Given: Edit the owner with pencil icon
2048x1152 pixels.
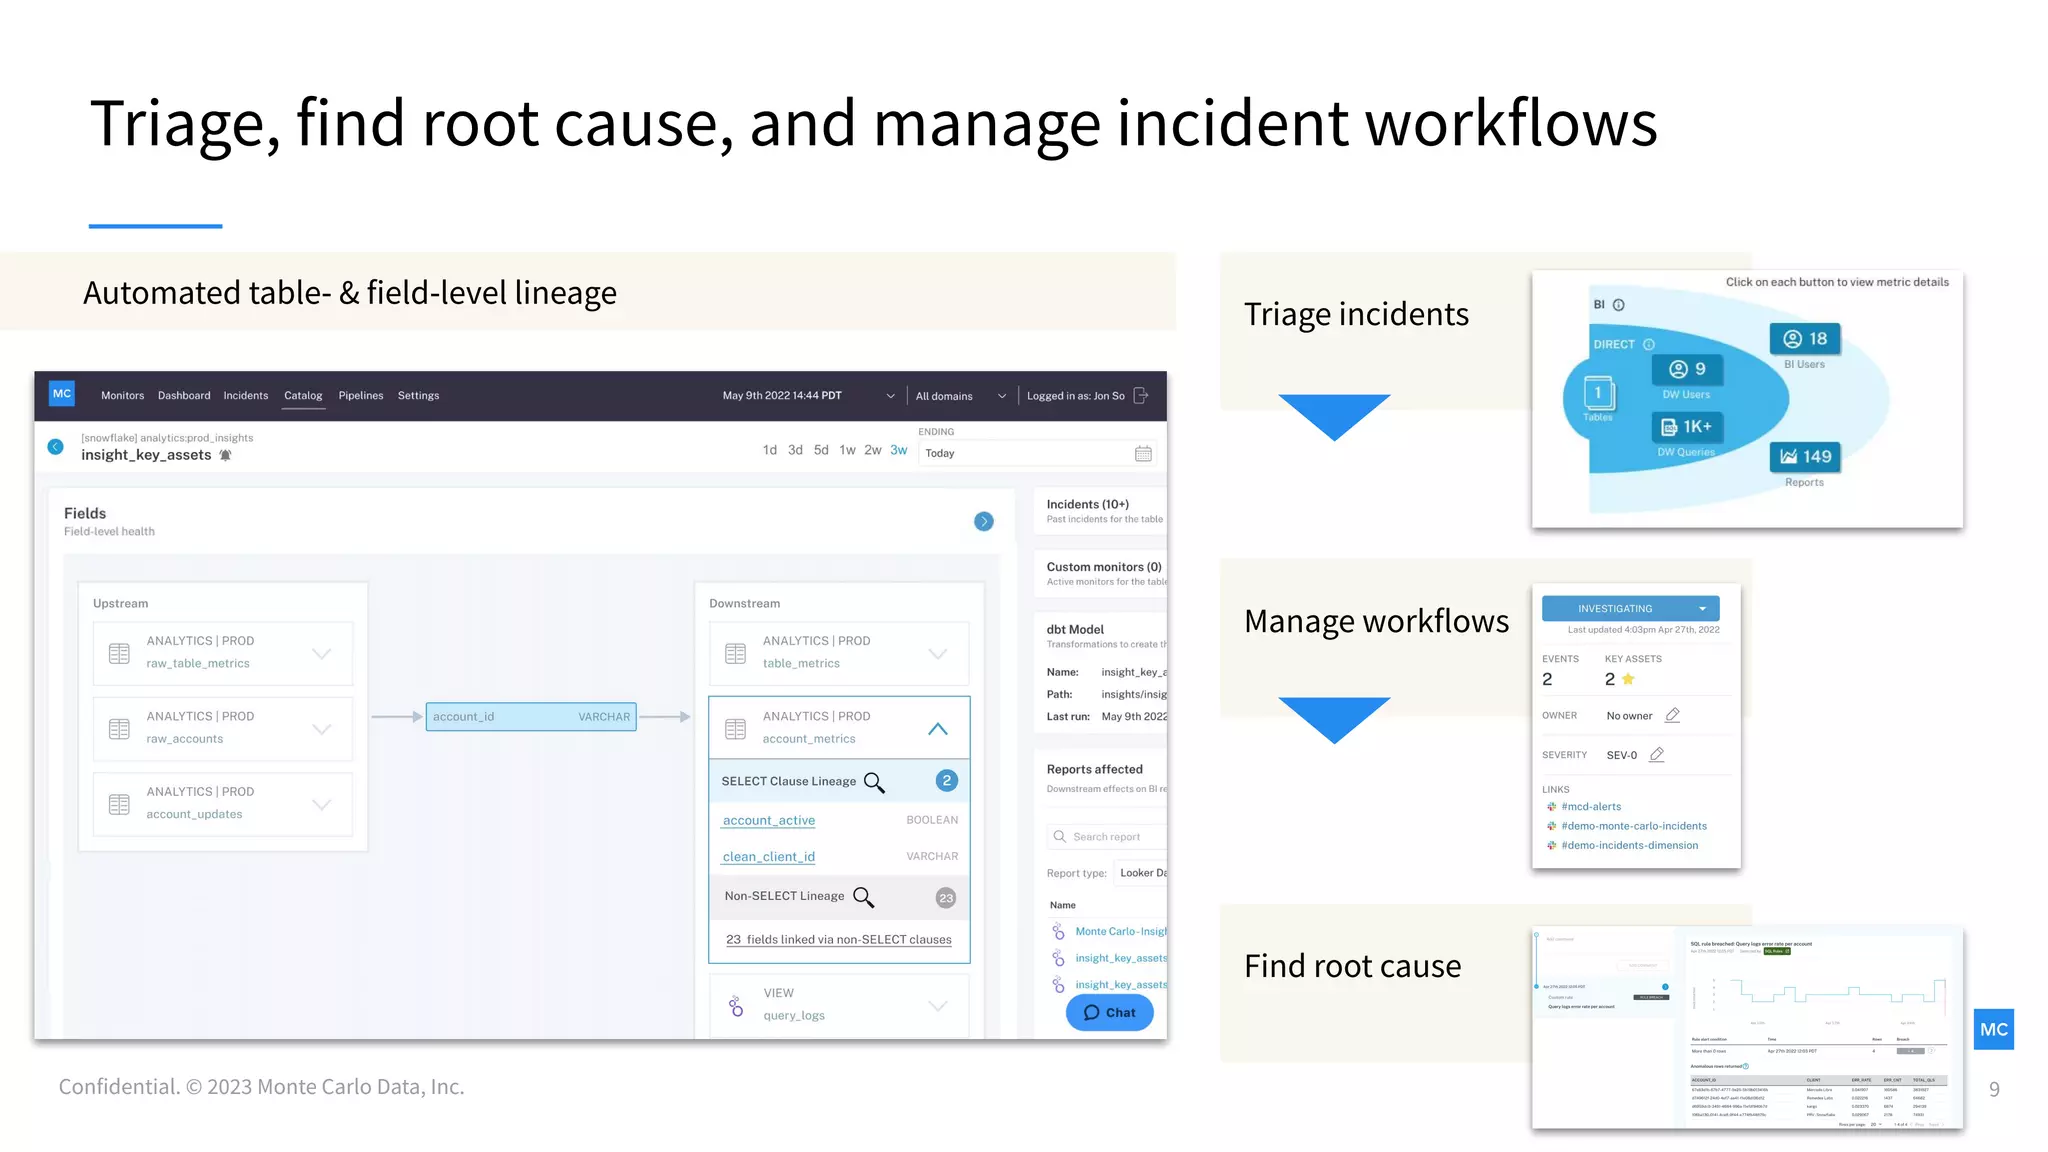Looking at the screenshot, I should (x=1672, y=715).
